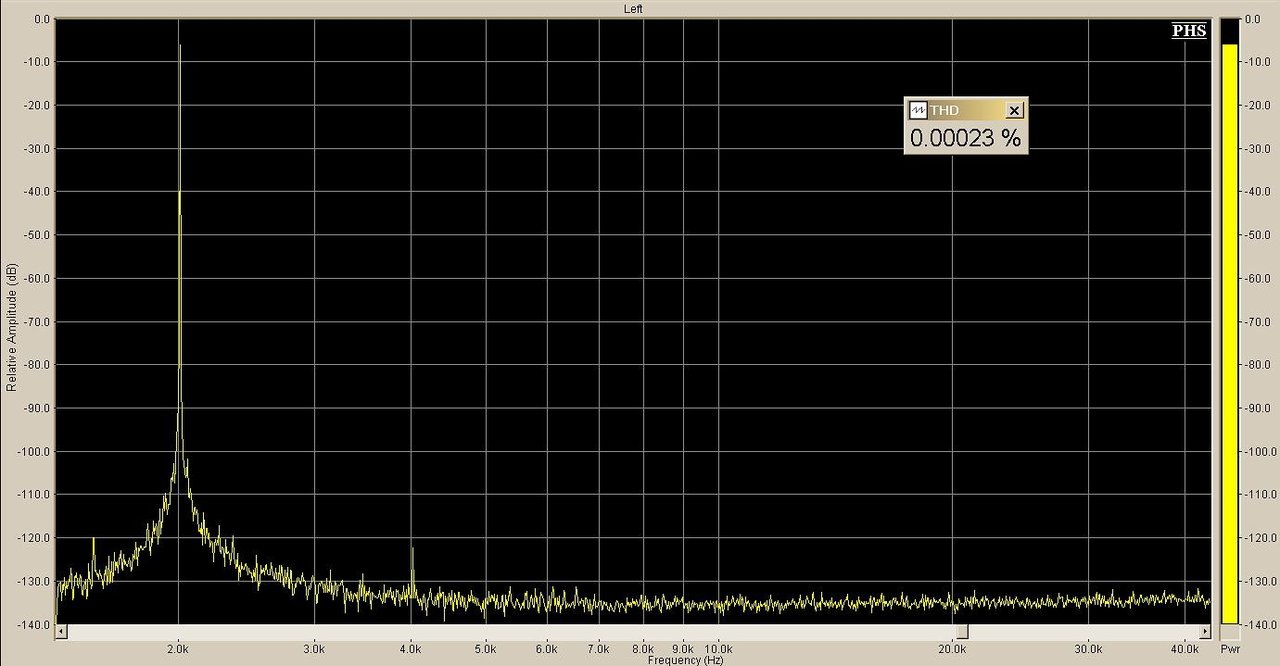Click the "4.0k" frequency axis label
The image size is (1280, 666).
[413, 649]
